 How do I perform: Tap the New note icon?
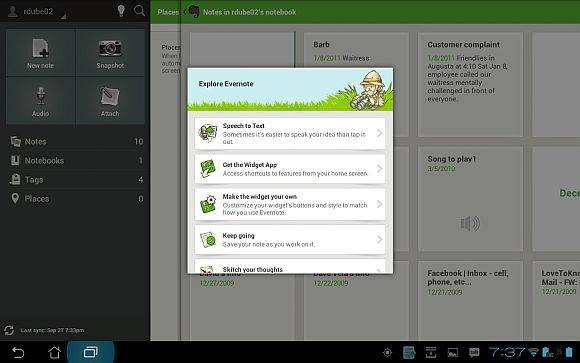click(x=40, y=49)
